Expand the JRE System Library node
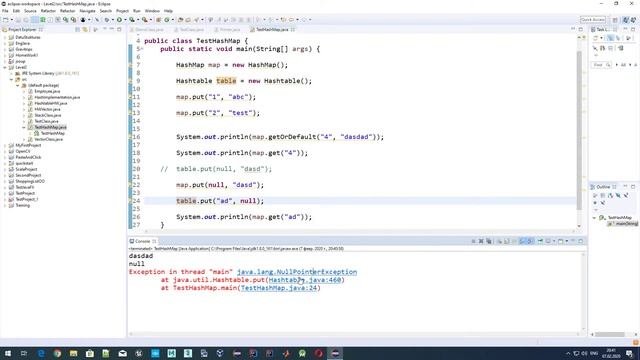640x360 pixels. tap(11, 73)
